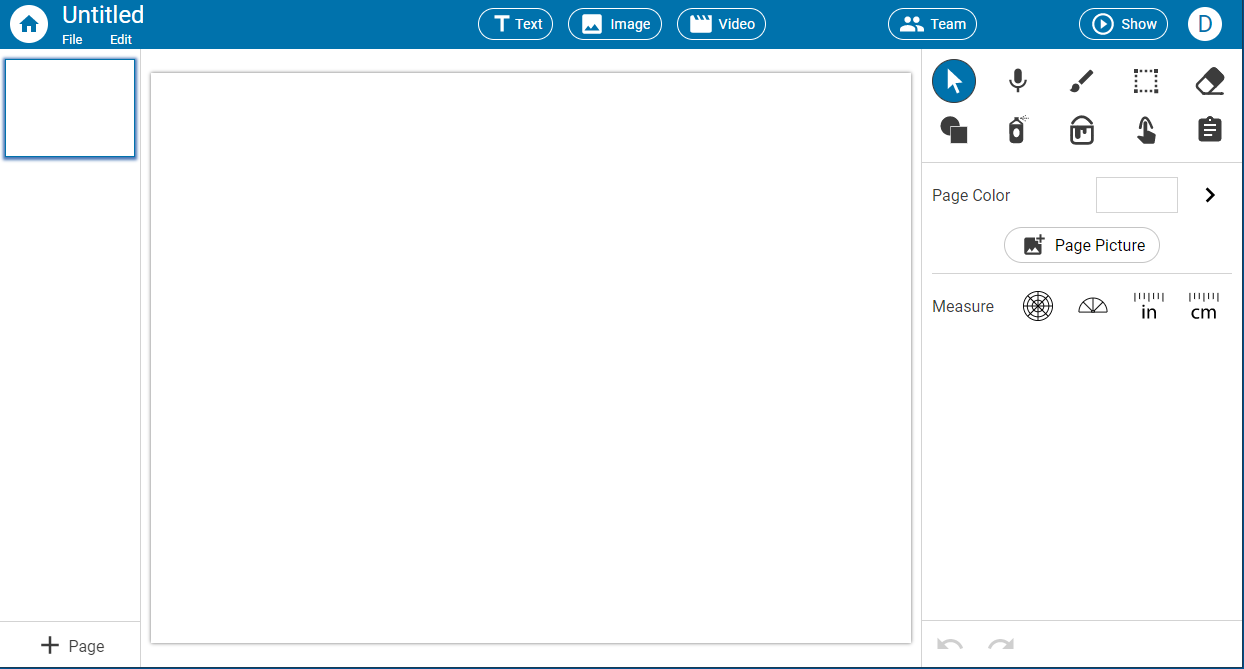Pick the paintbrush tool
This screenshot has width=1244, height=669.
tap(1081, 81)
